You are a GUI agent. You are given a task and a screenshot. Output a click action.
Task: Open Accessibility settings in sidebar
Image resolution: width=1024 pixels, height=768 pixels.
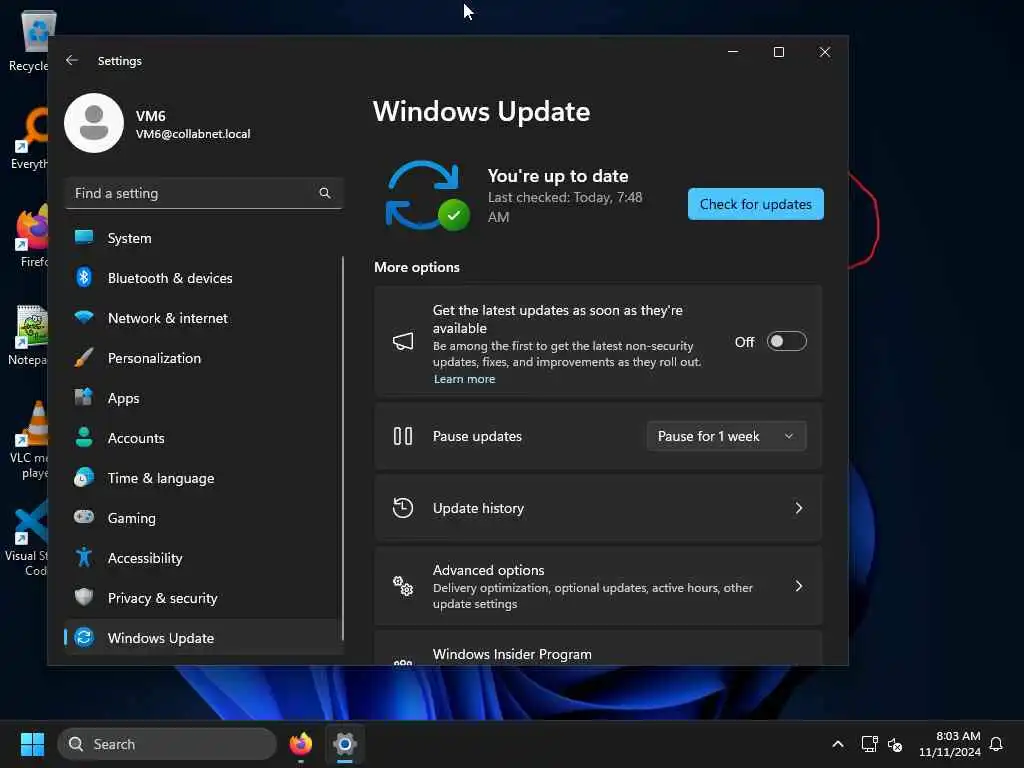click(x=204, y=557)
